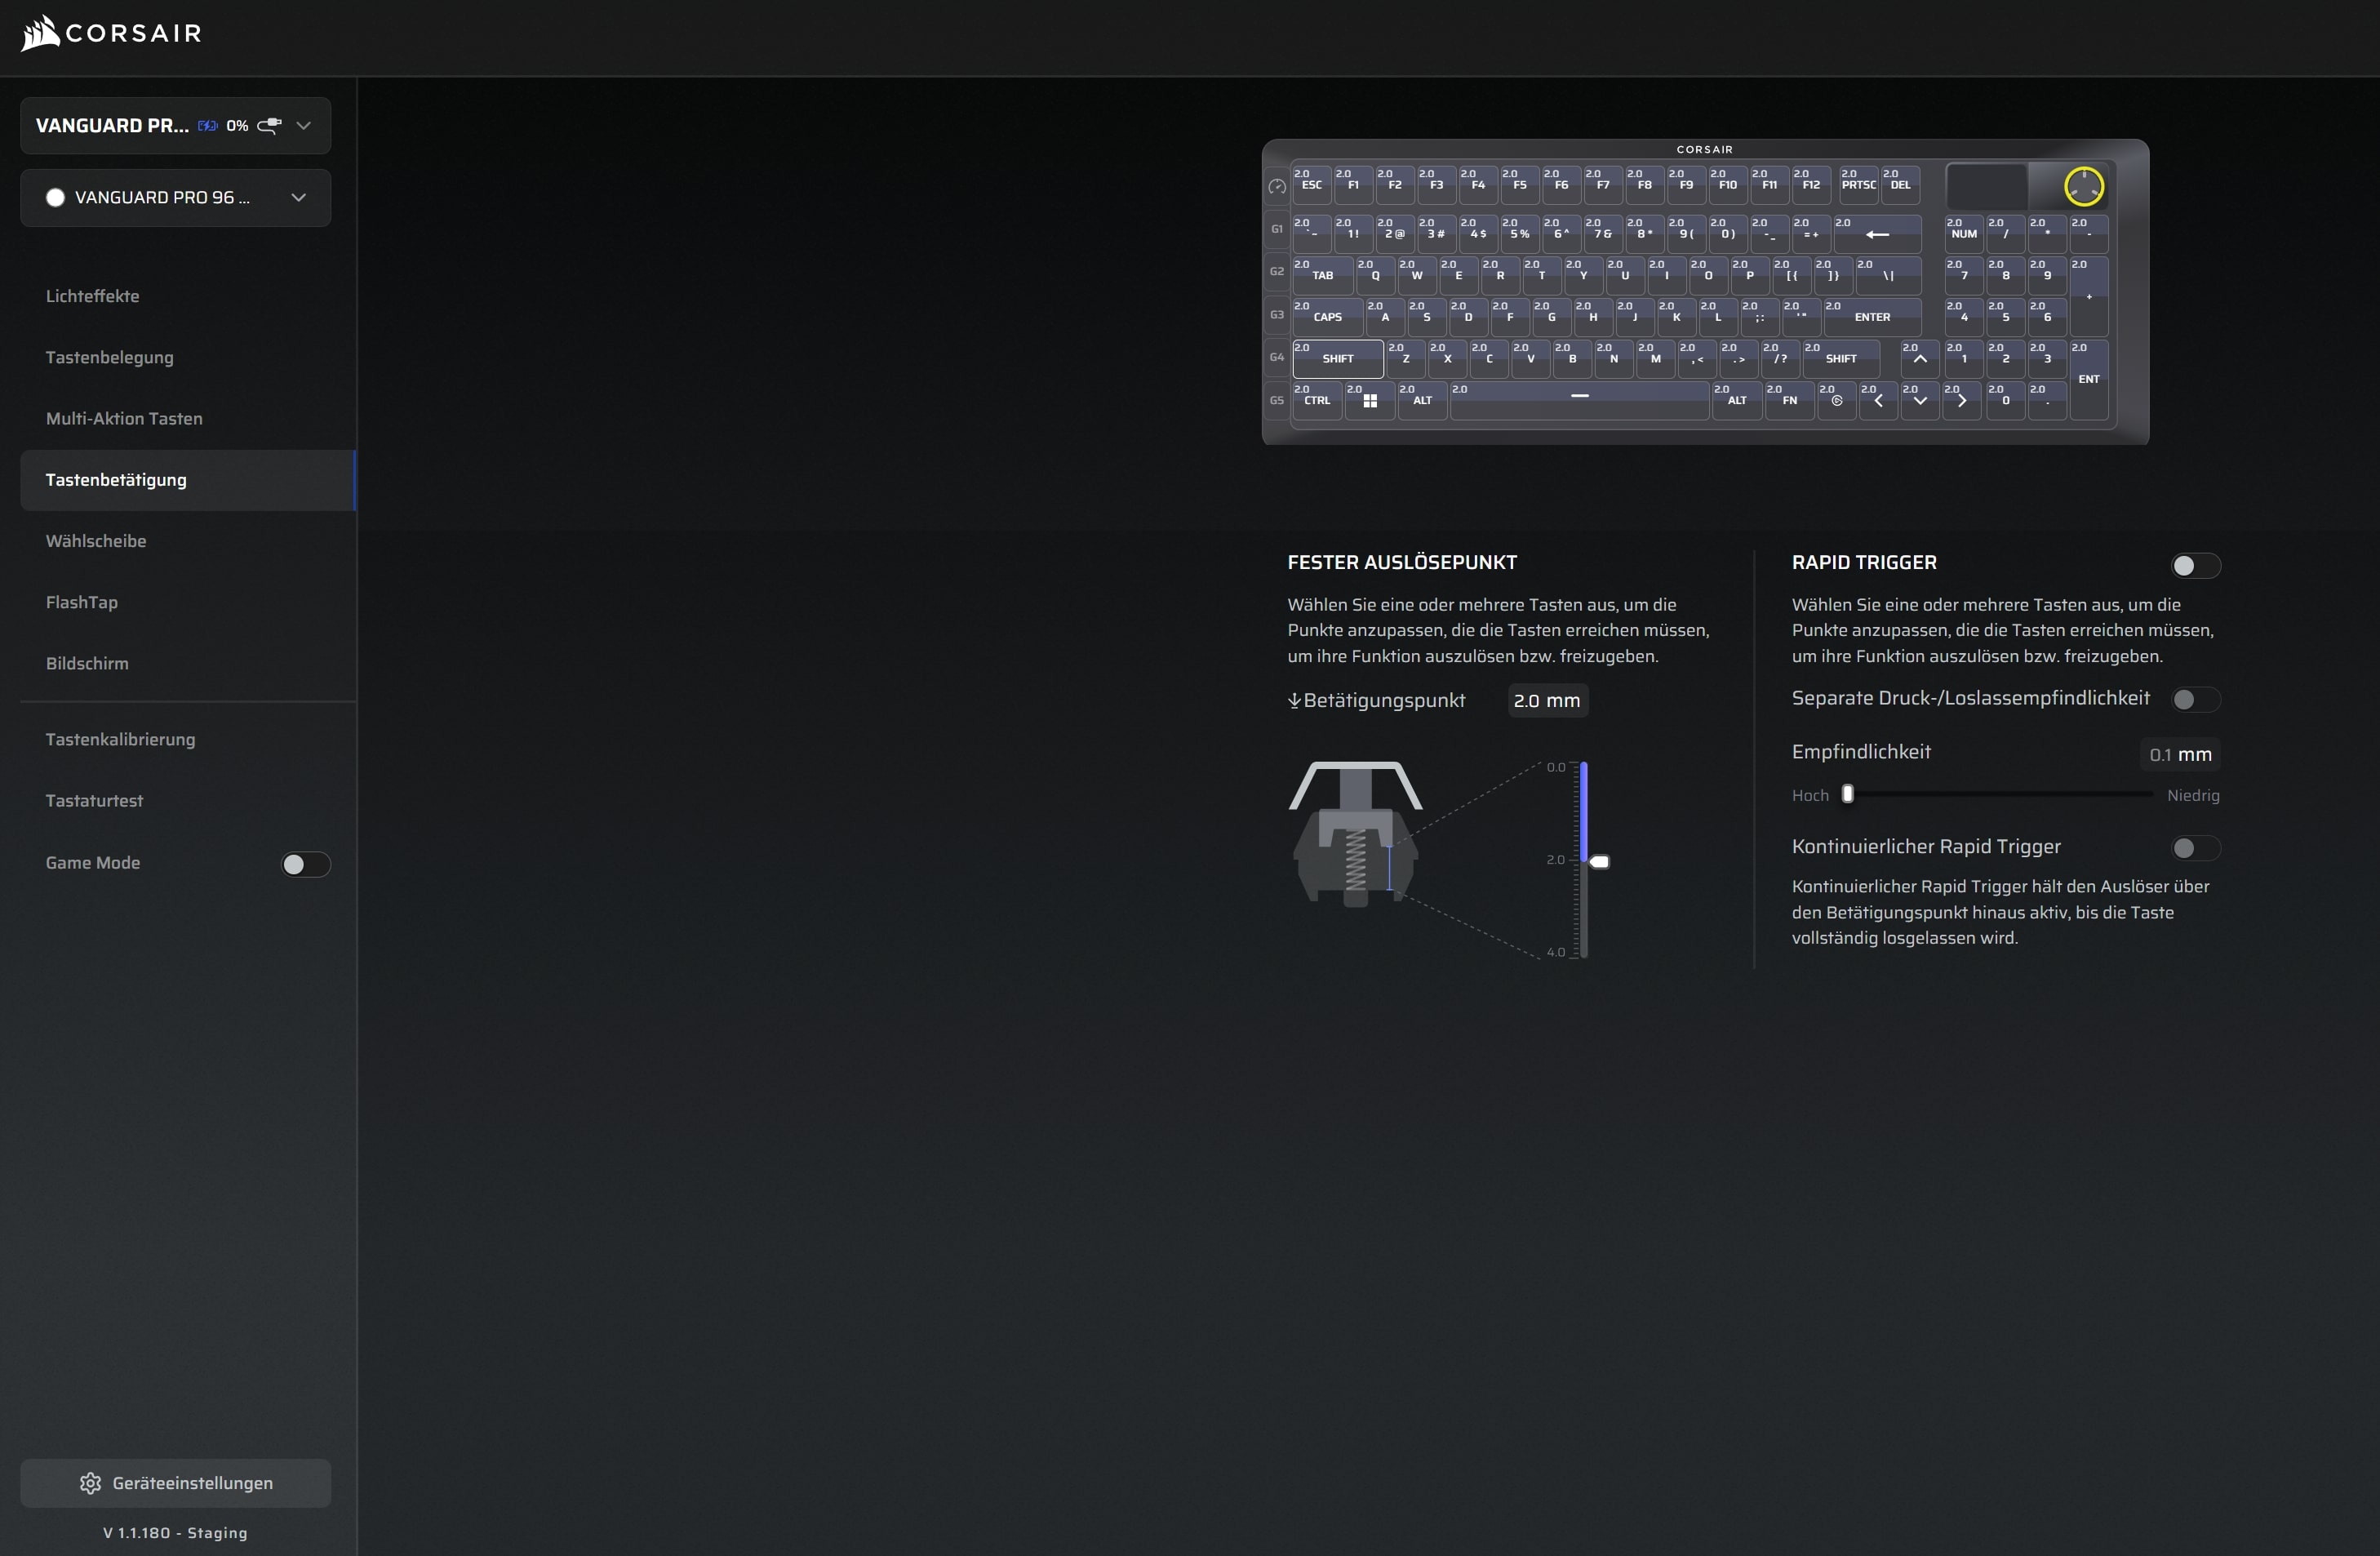Open Tastaturtest page
The height and width of the screenshot is (1556, 2380).
point(94,801)
